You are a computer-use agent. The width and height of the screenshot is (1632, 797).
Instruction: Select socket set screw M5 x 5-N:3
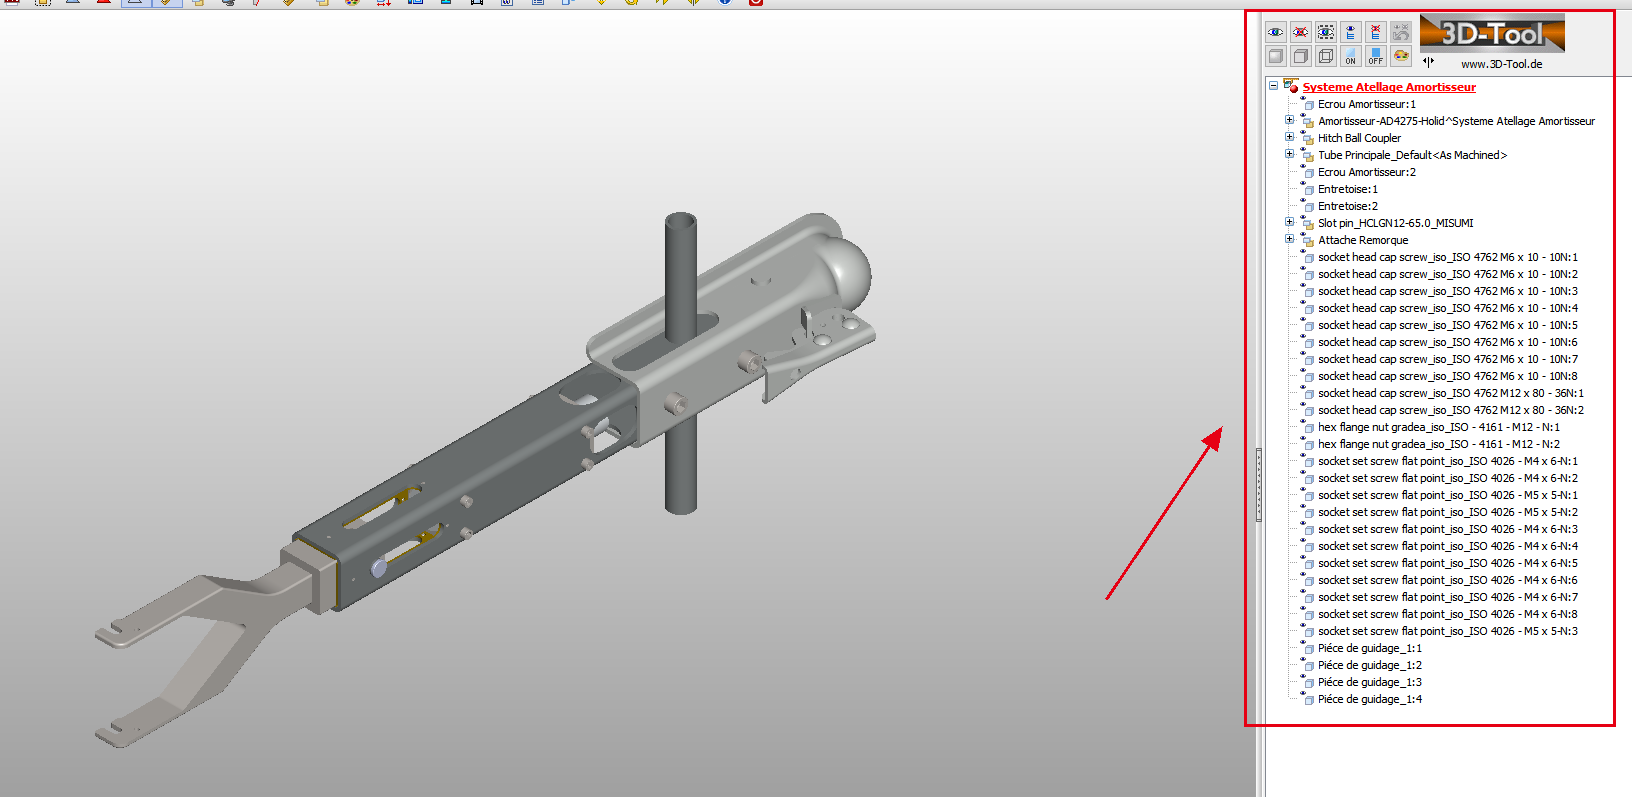pyautogui.click(x=1448, y=631)
